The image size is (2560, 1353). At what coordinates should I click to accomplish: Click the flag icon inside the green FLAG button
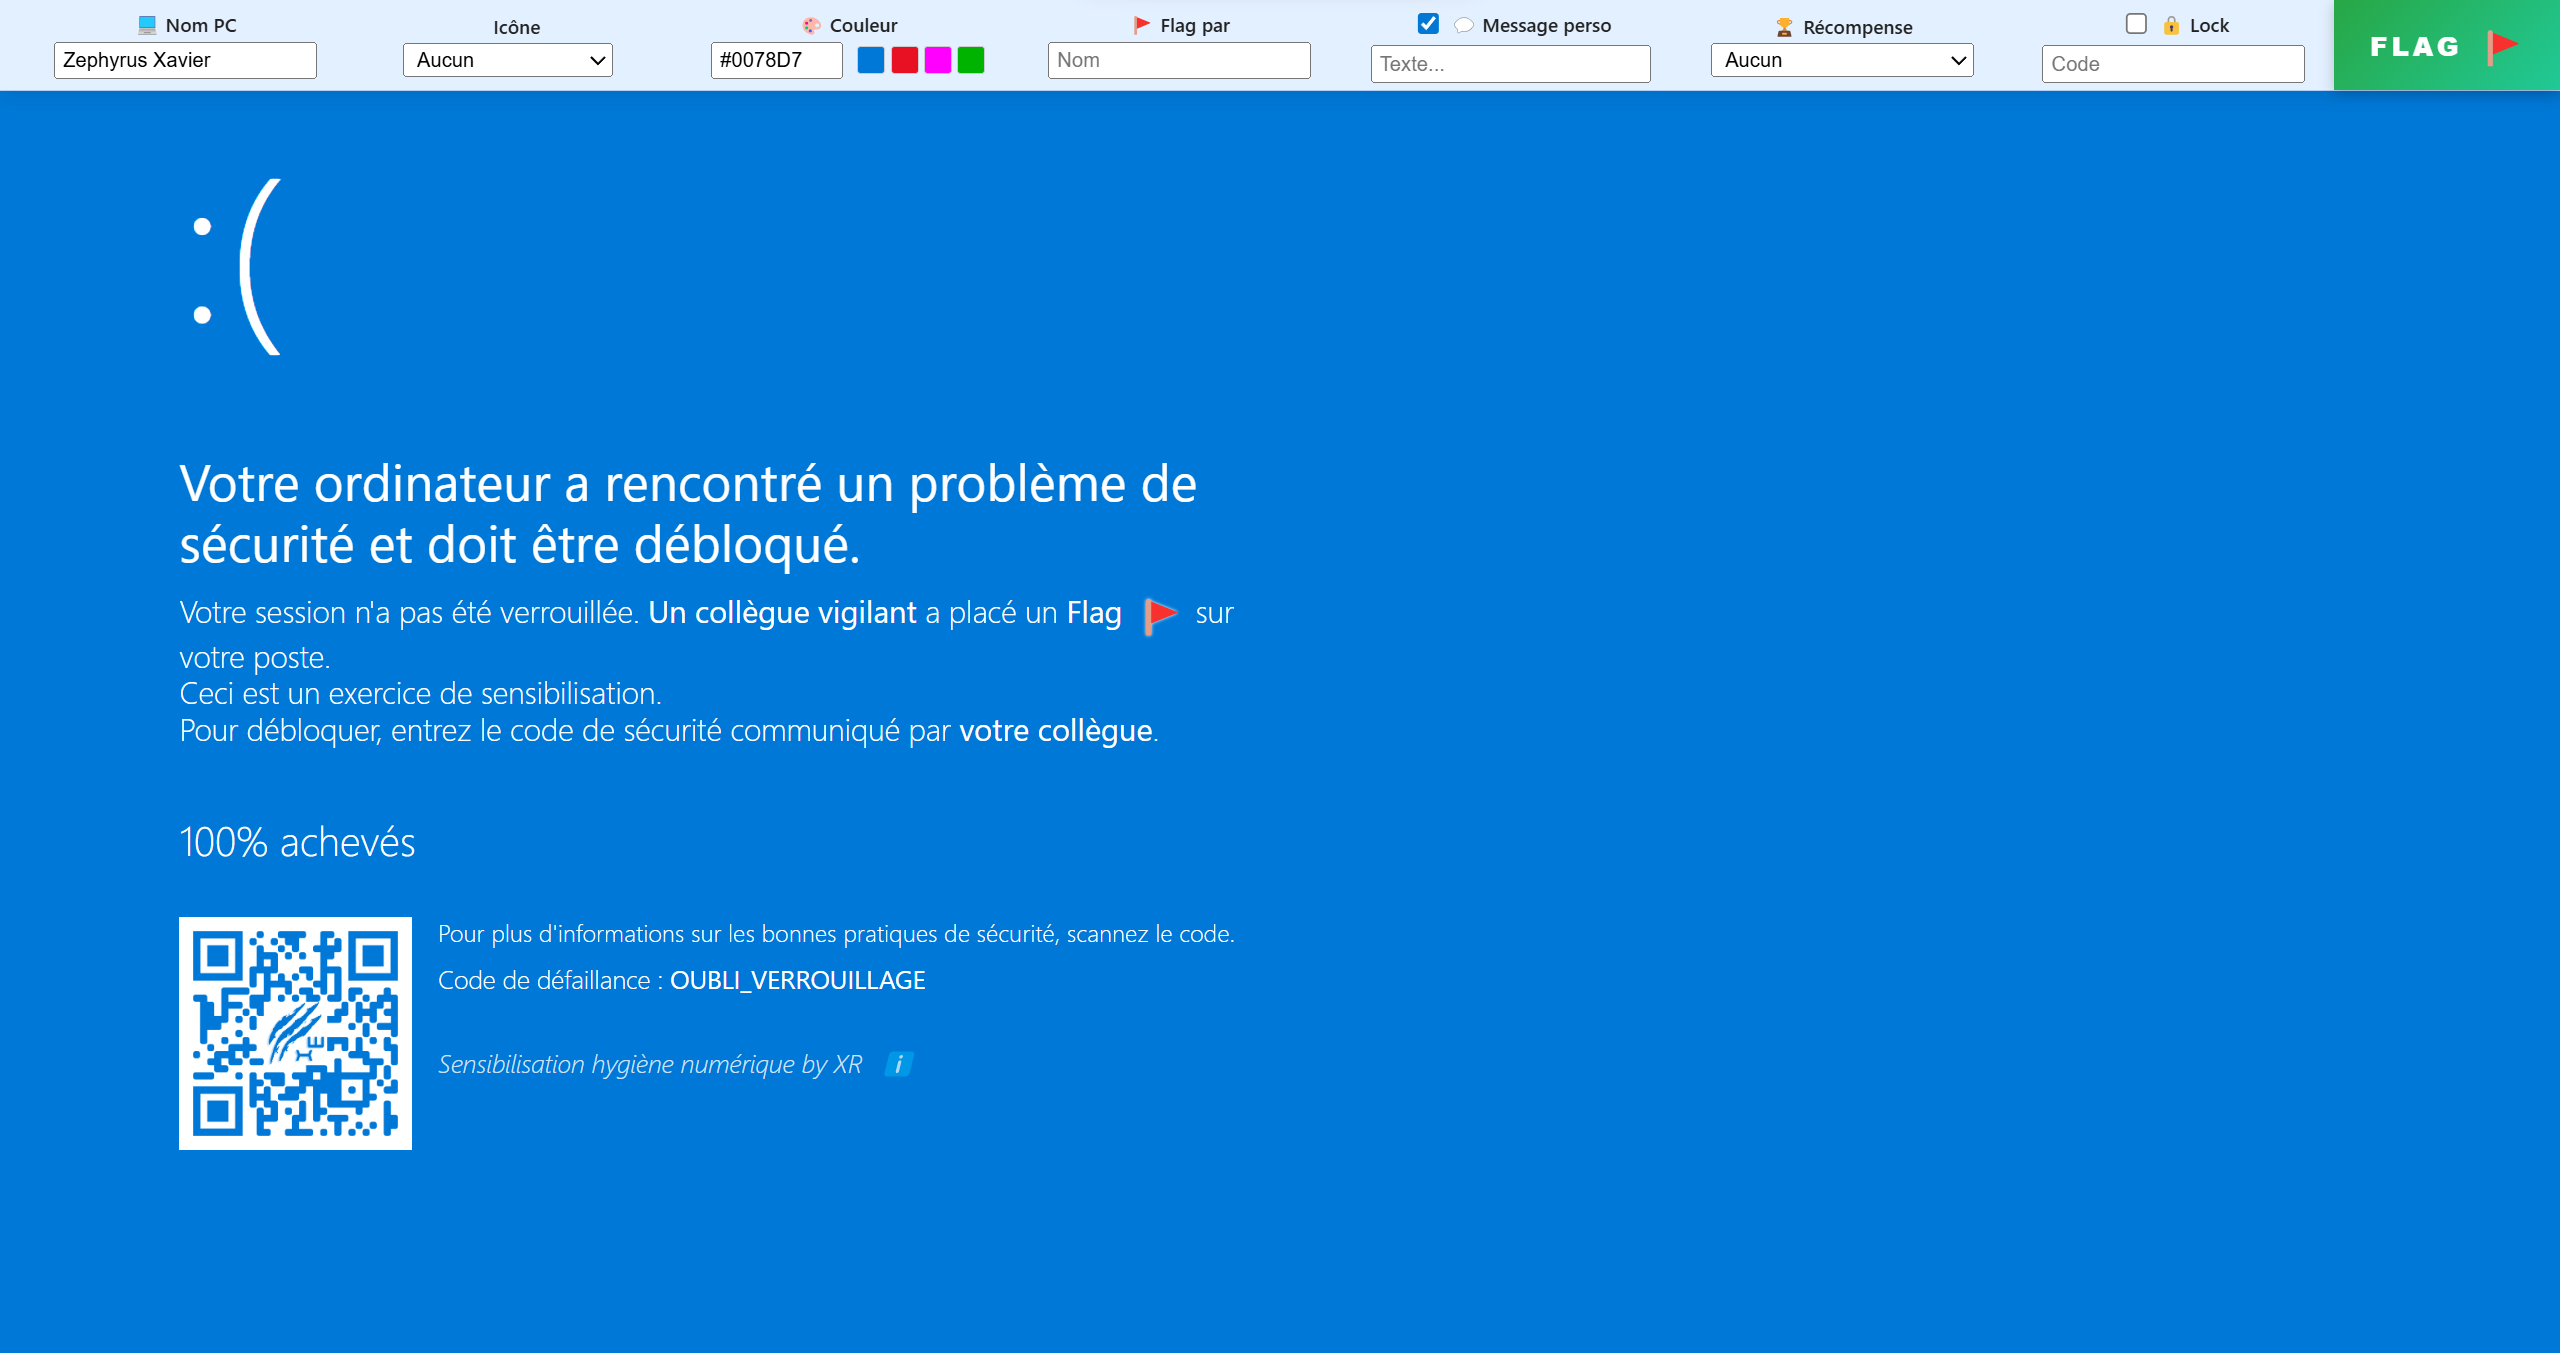[x=2503, y=44]
